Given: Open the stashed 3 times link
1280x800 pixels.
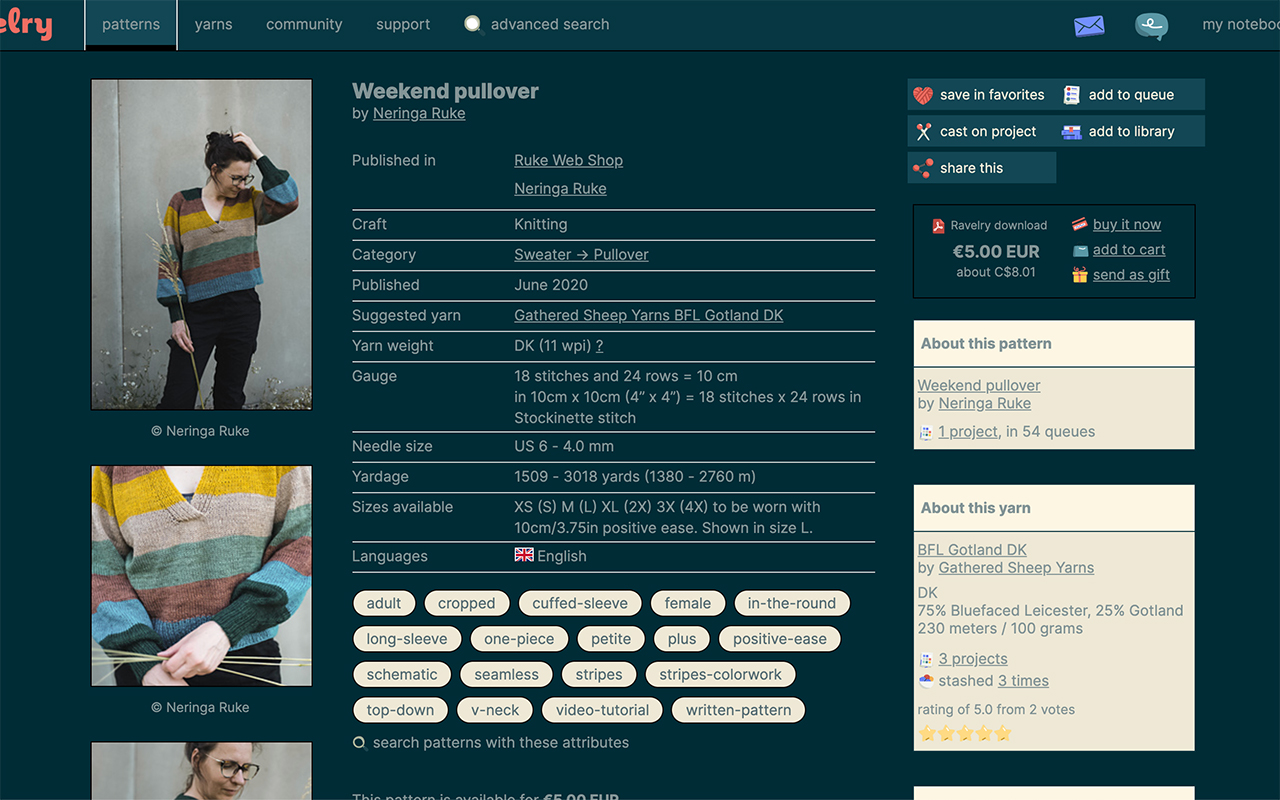Looking at the screenshot, I should [1023, 680].
